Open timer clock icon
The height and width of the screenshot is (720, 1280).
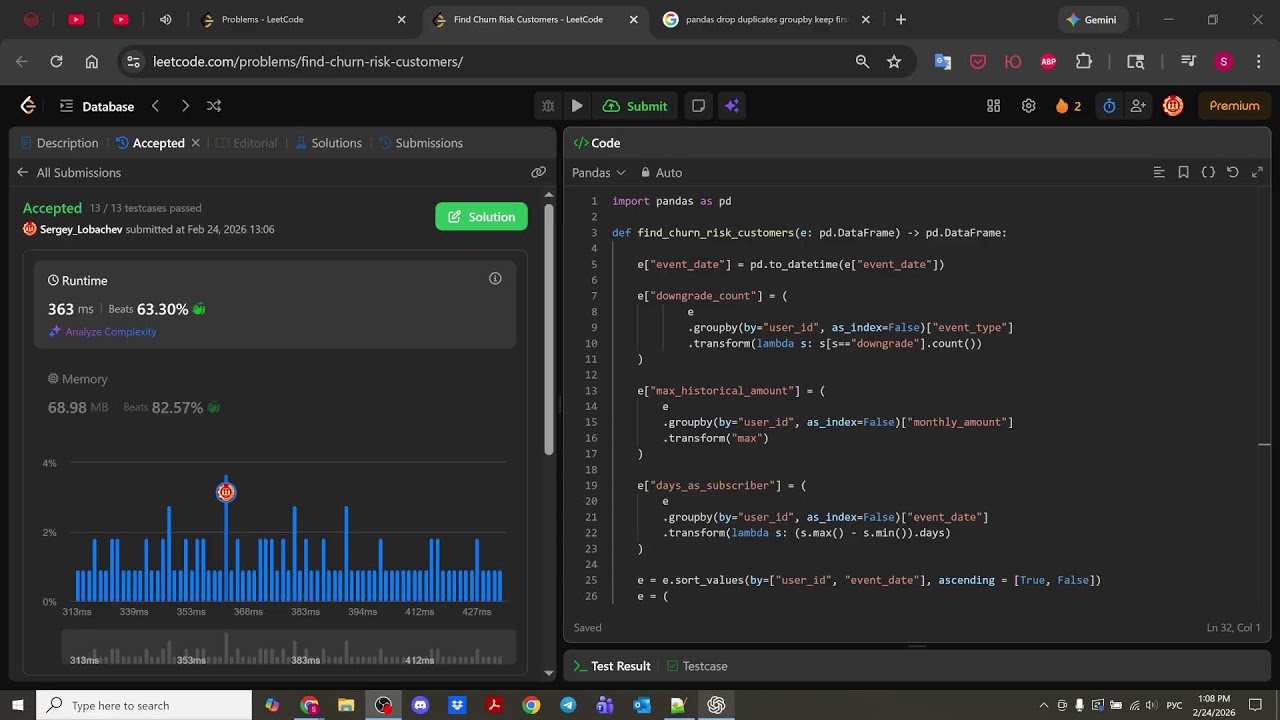click(1109, 106)
